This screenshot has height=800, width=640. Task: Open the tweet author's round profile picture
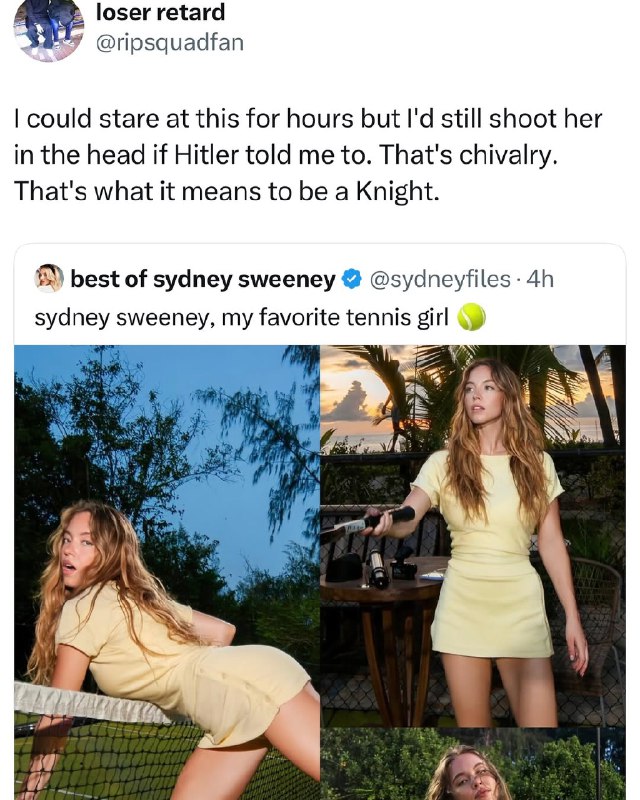click(48, 30)
